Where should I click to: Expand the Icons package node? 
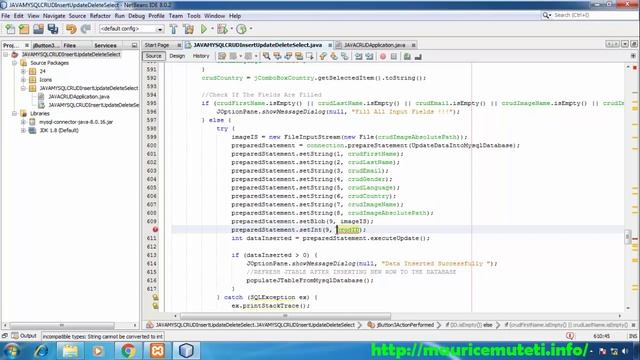(x=23, y=80)
